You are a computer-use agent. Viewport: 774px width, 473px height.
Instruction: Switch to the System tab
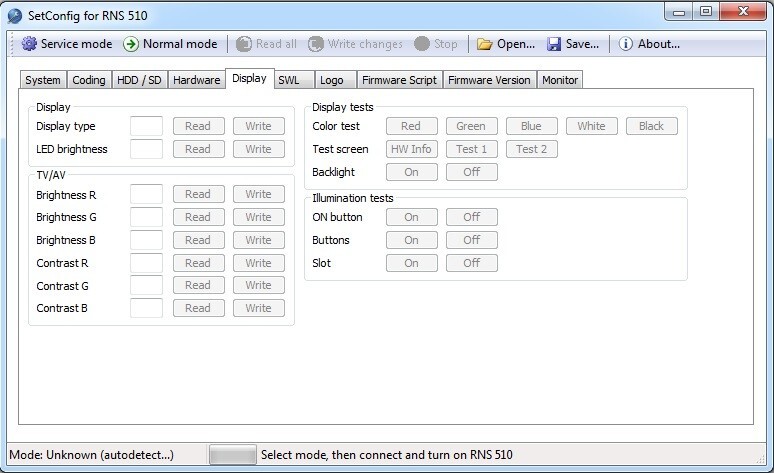[43, 80]
